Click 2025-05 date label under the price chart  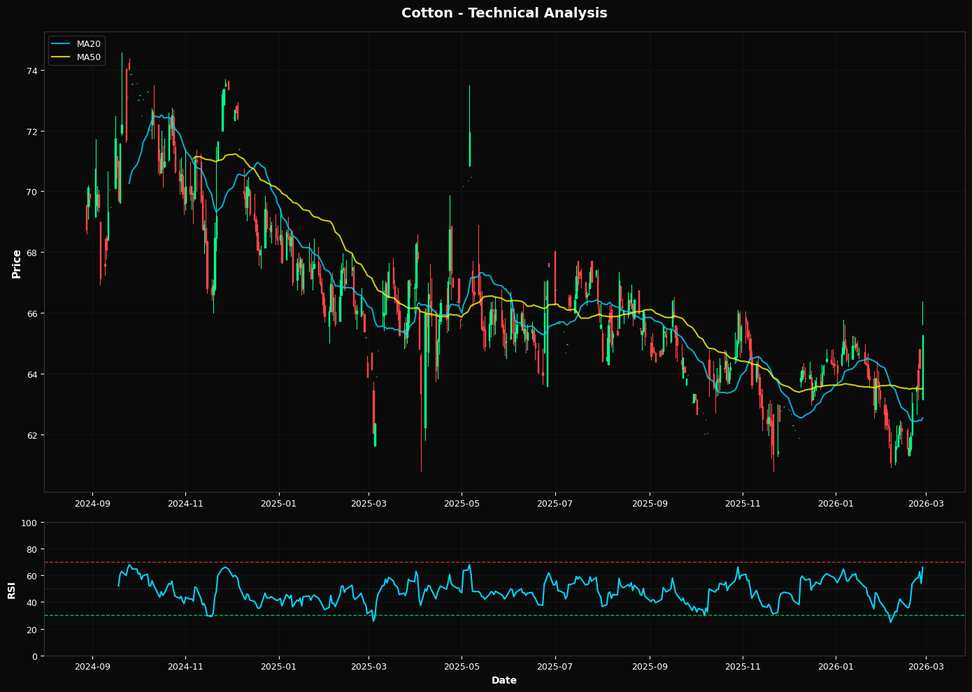click(462, 503)
